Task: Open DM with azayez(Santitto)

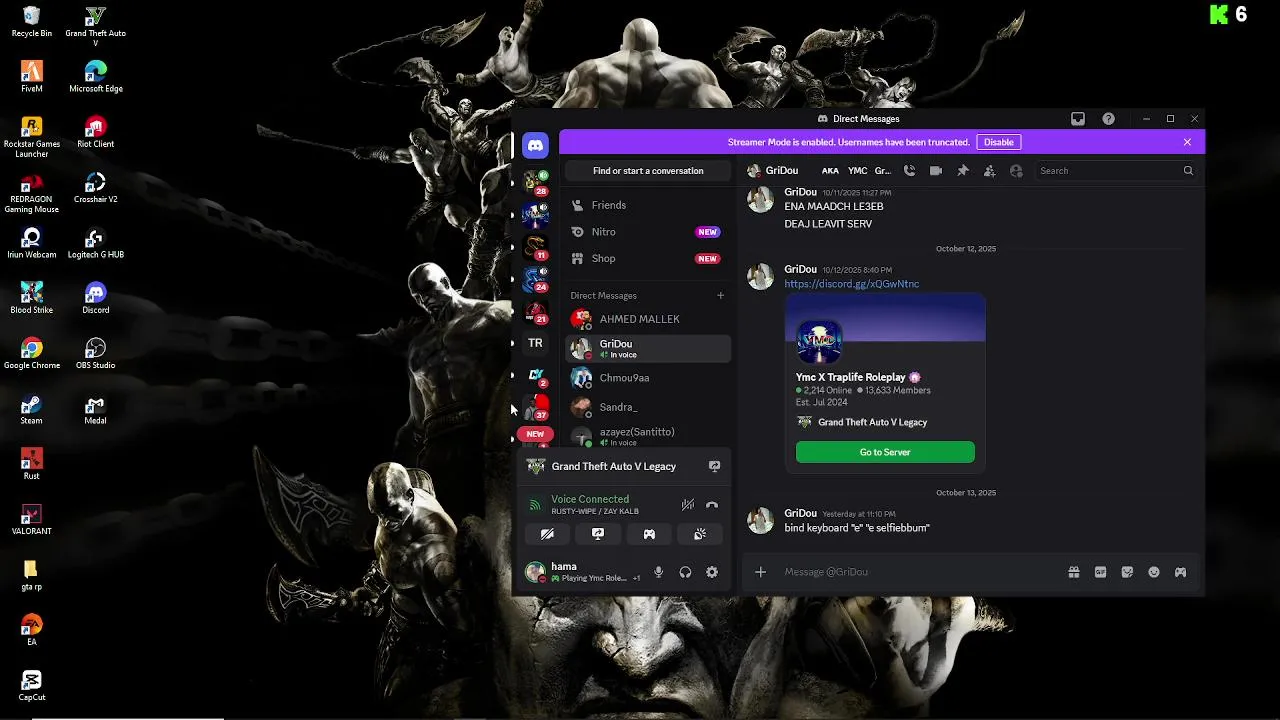Action: point(648,436)
